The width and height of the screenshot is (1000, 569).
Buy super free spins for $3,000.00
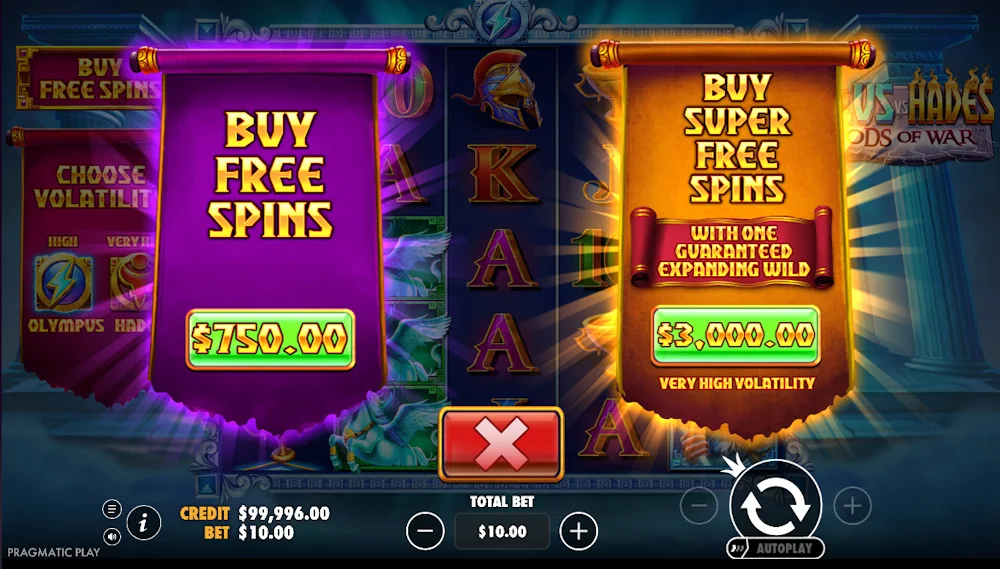point(736,336)
